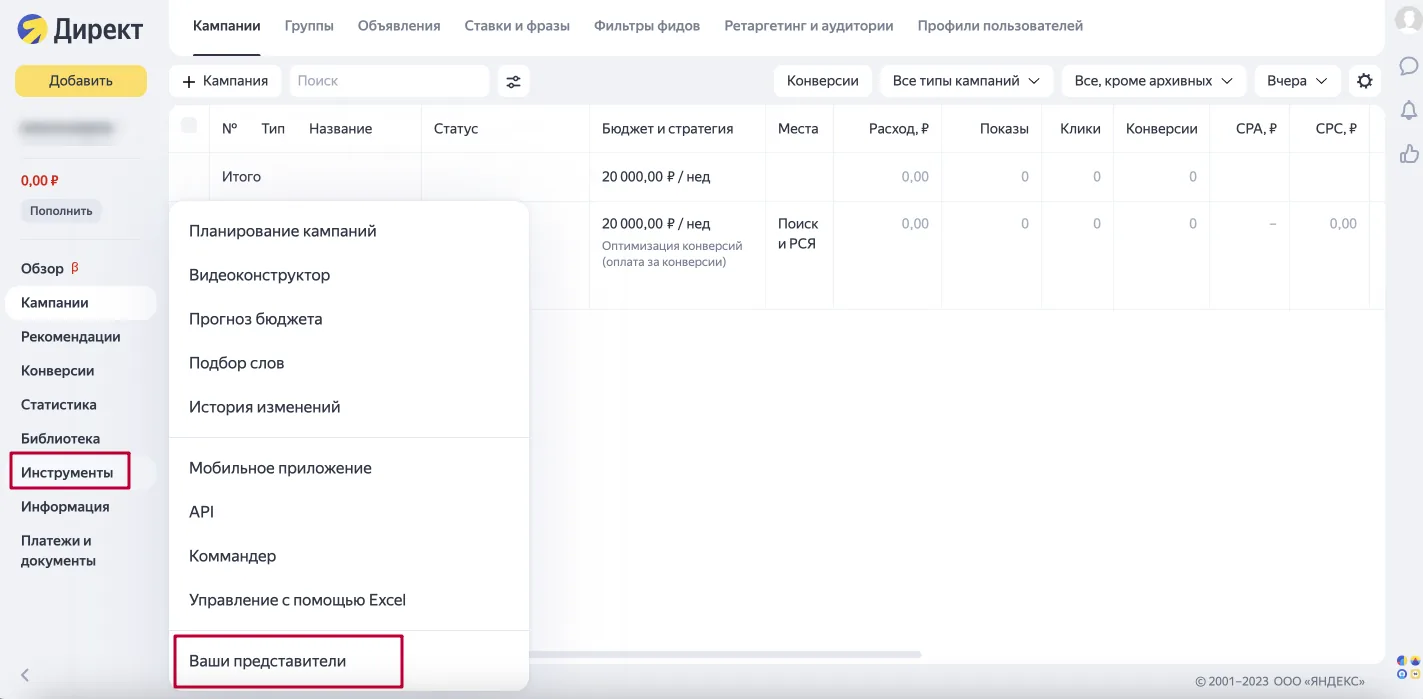Open the Фильтры фидов tab
This screenshot has height=699, width=1423.
click(647, 26)
